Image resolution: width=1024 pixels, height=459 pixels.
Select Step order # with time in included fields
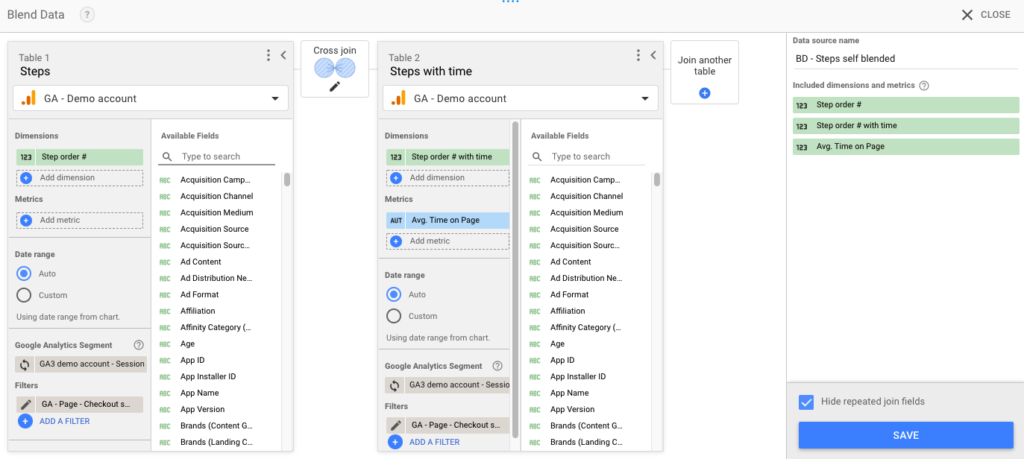(x=906, y=126)
